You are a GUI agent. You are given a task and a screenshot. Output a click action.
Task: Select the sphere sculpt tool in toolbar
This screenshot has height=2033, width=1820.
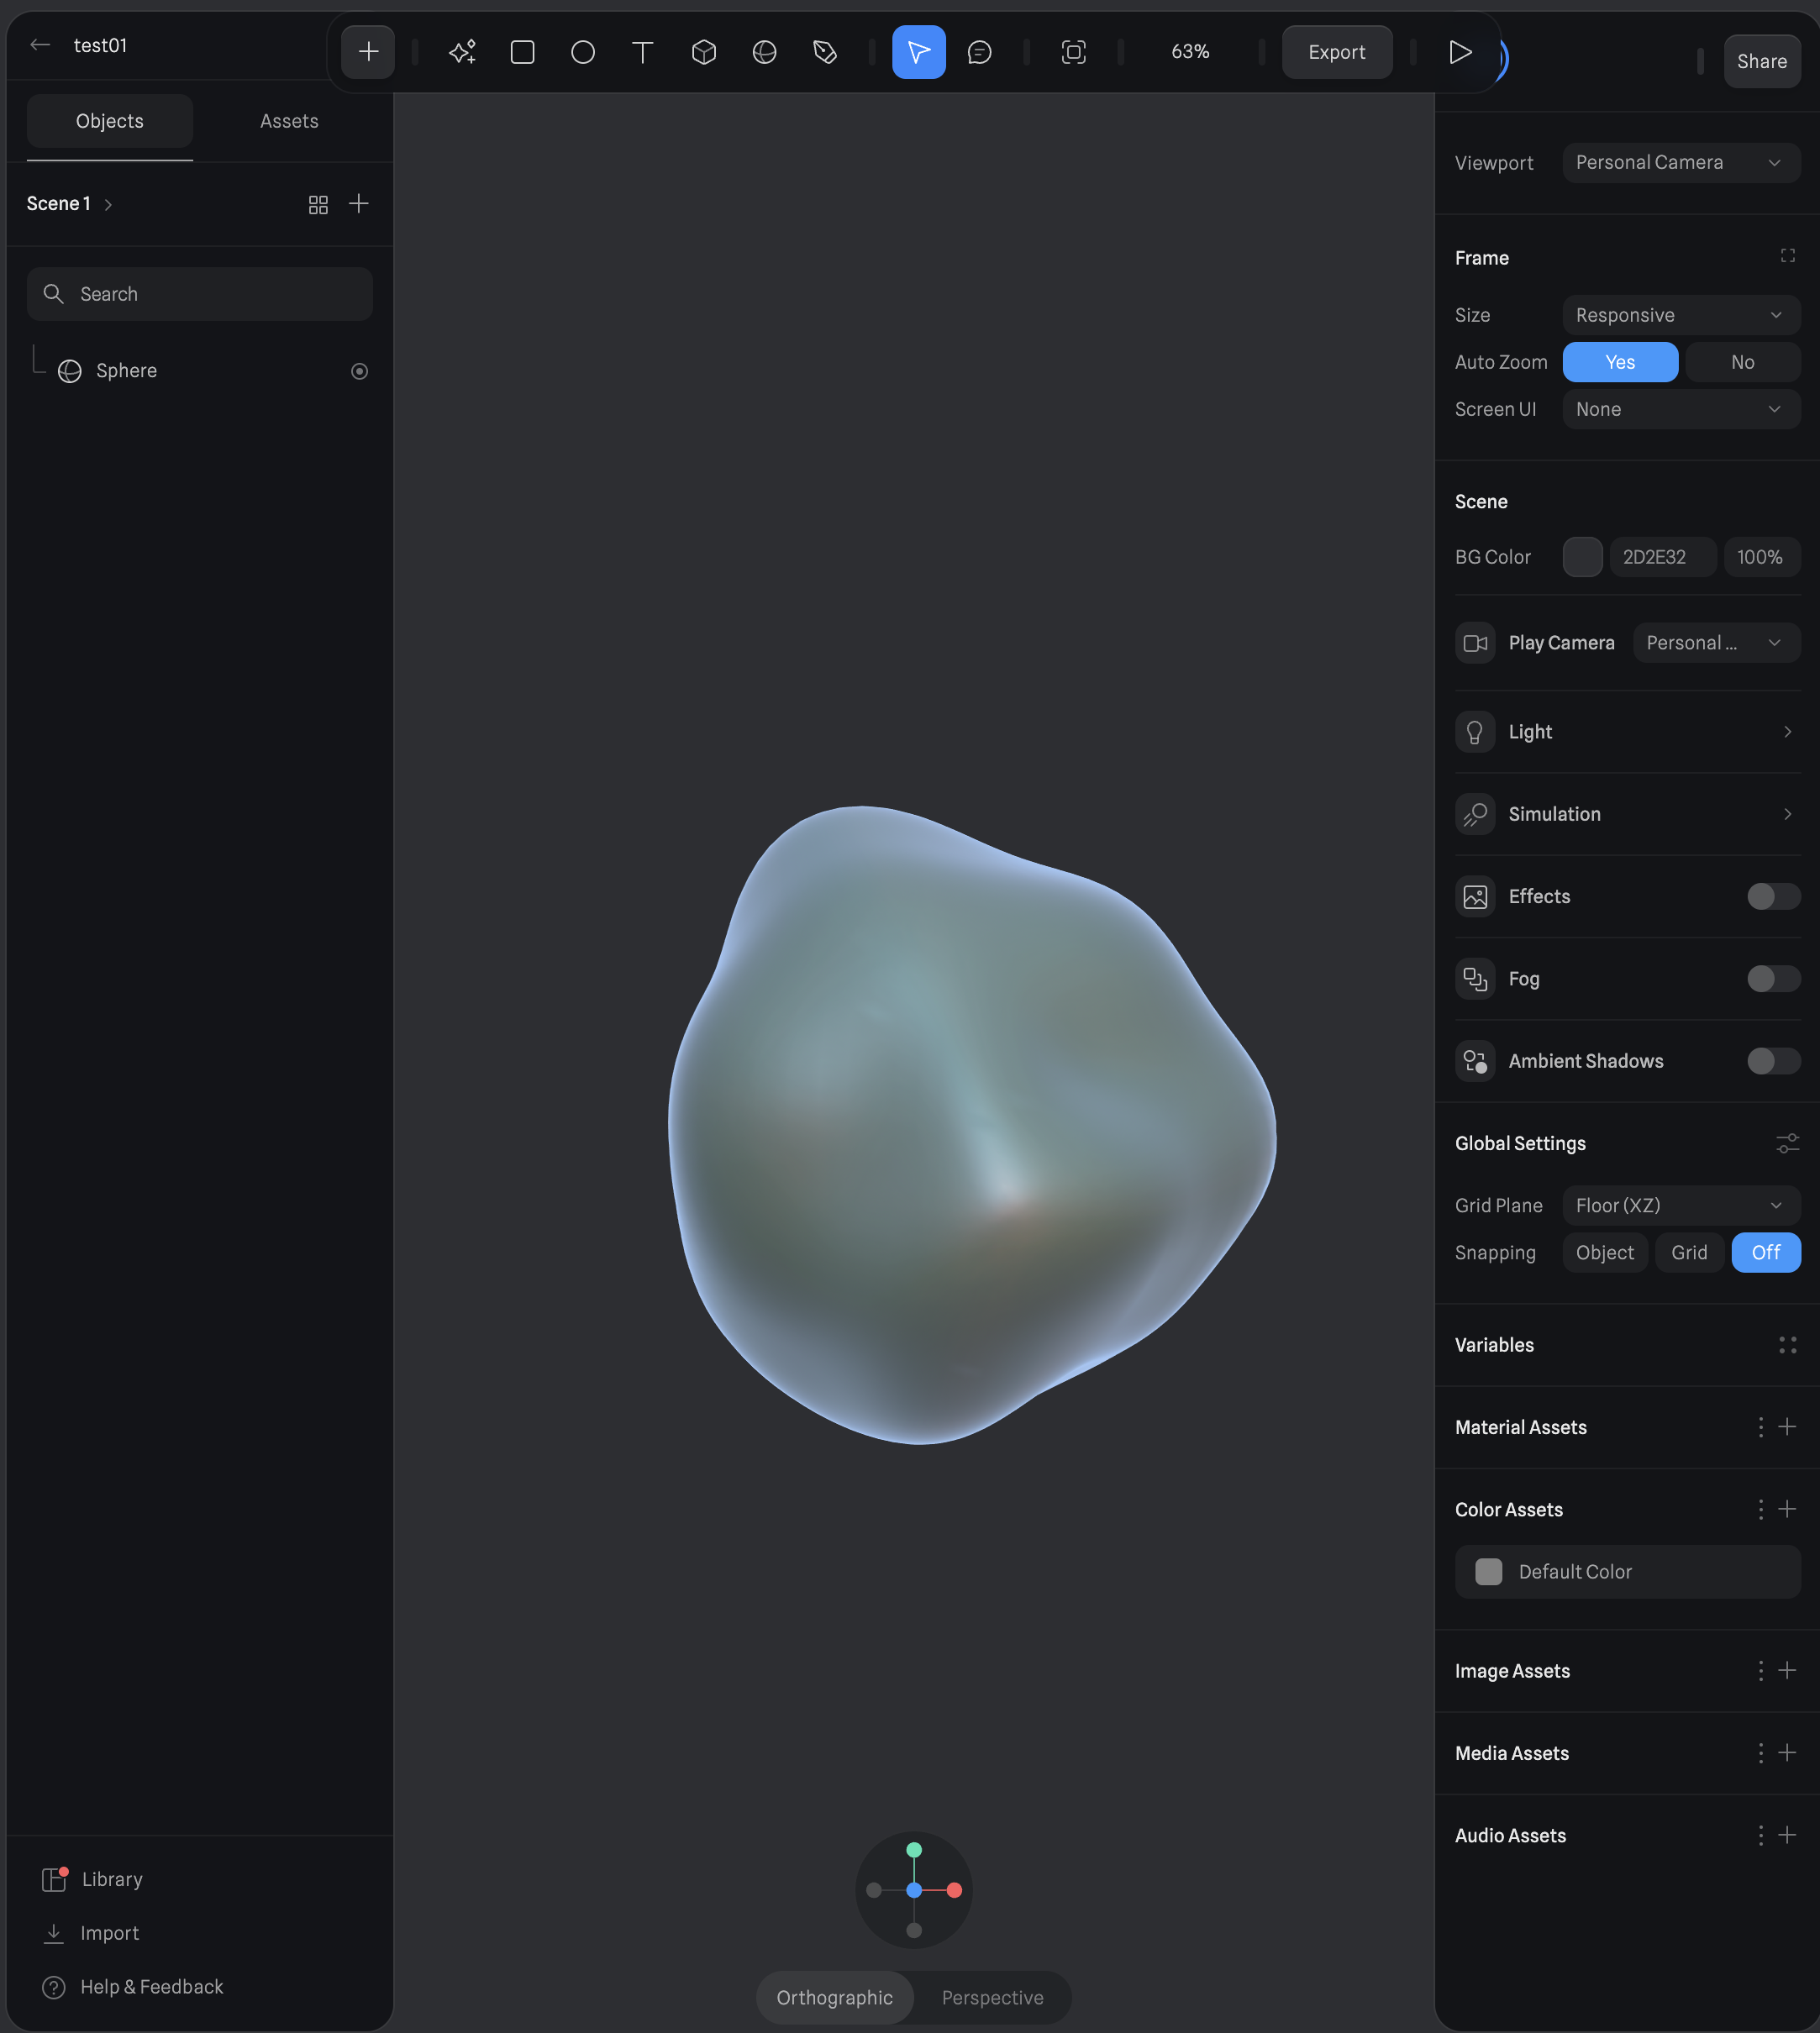point(764,52)
